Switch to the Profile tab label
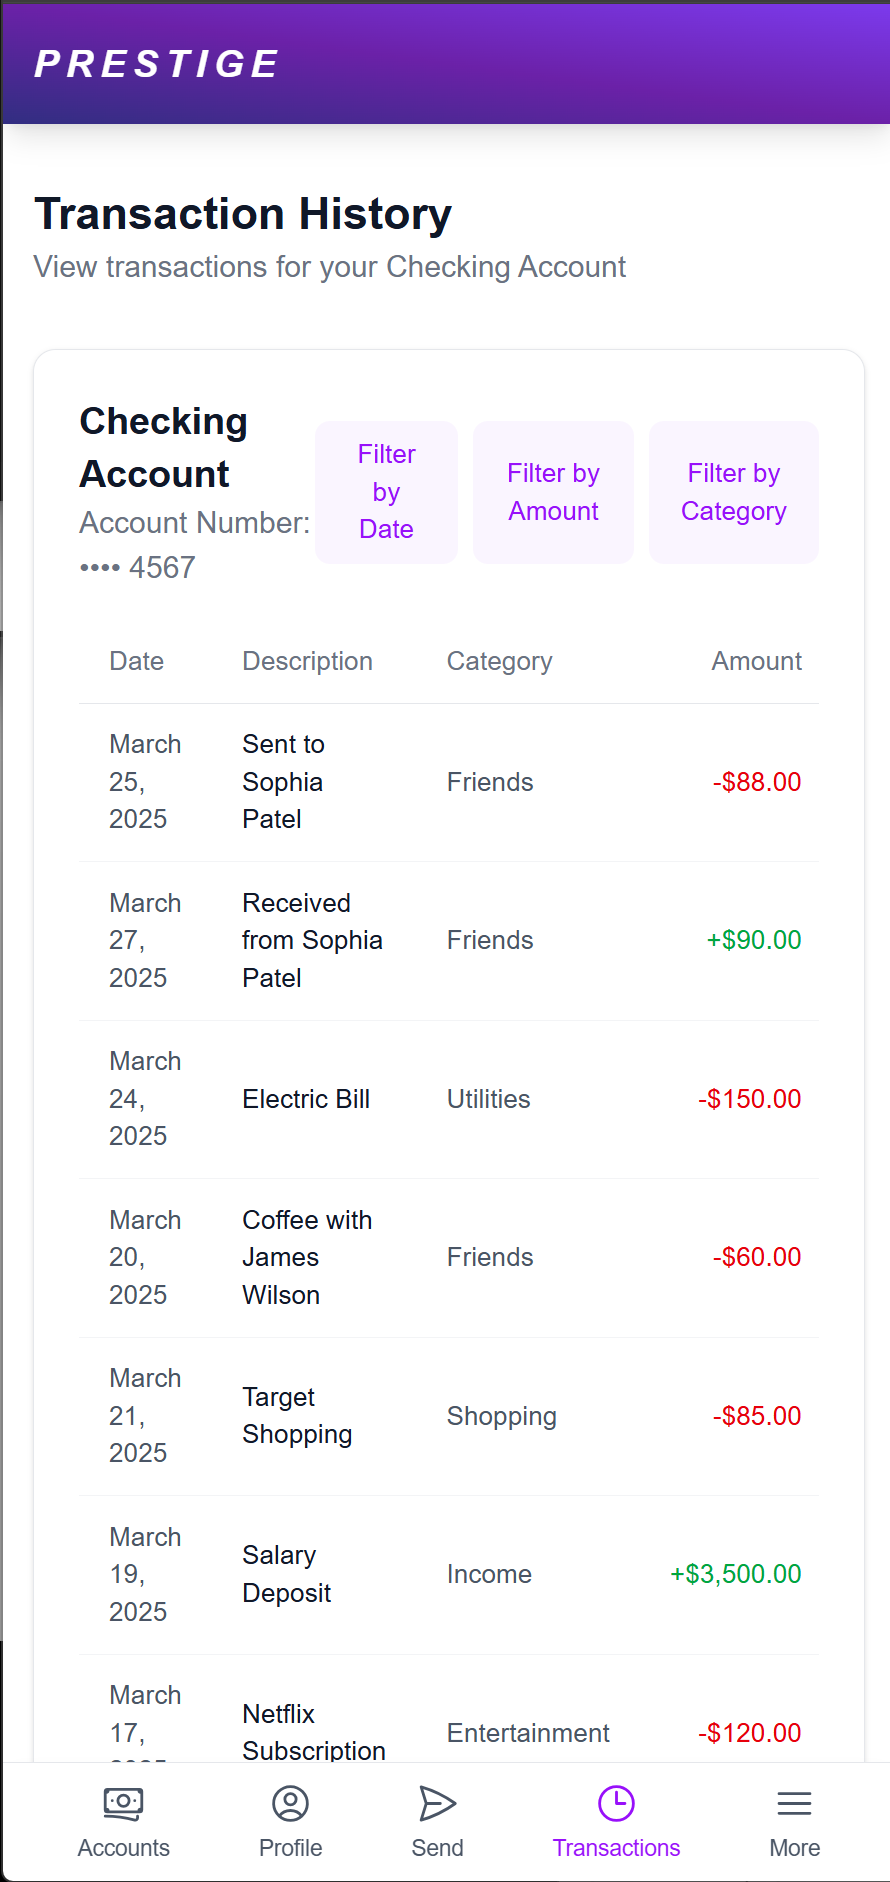The image size is (890, 1882). pos(290,1848)
